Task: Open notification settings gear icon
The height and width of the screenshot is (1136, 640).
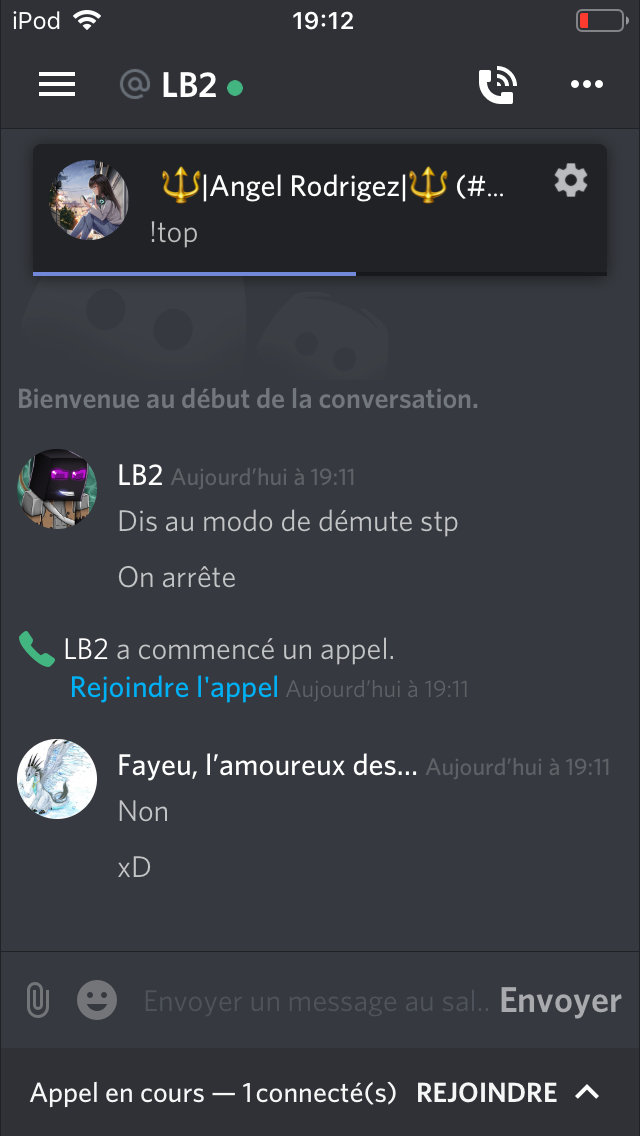Action: coord(571,180)
